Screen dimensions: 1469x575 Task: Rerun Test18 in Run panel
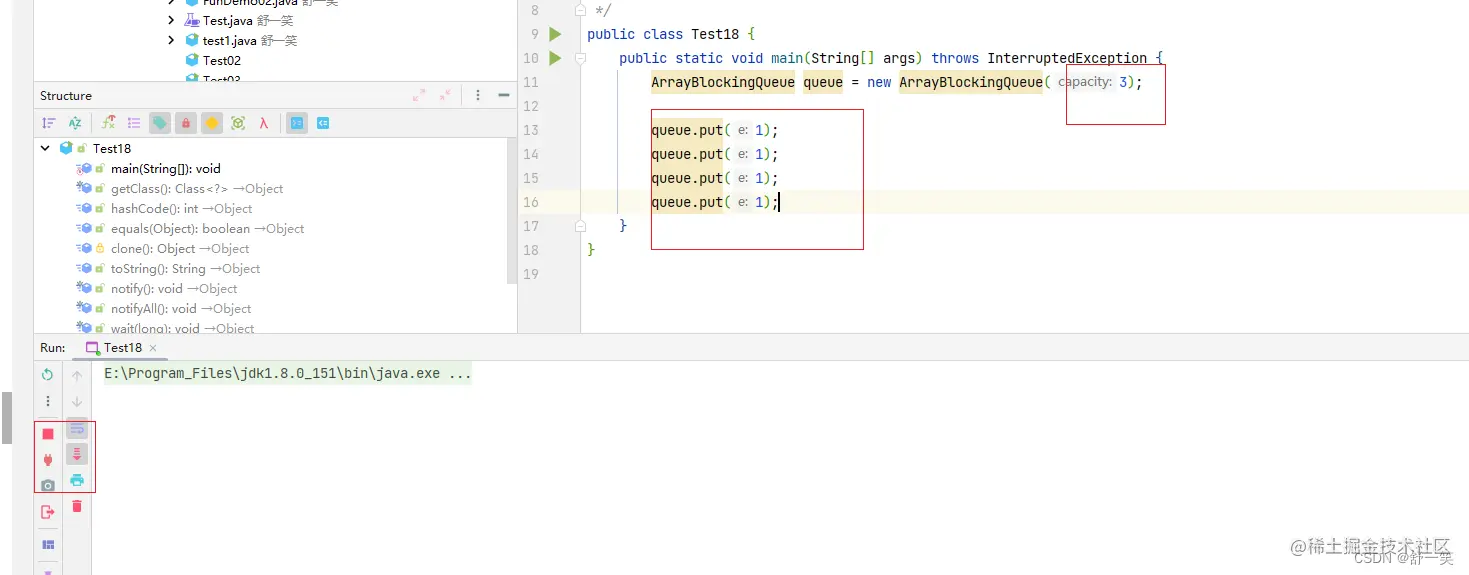click(x=47, y=375)
